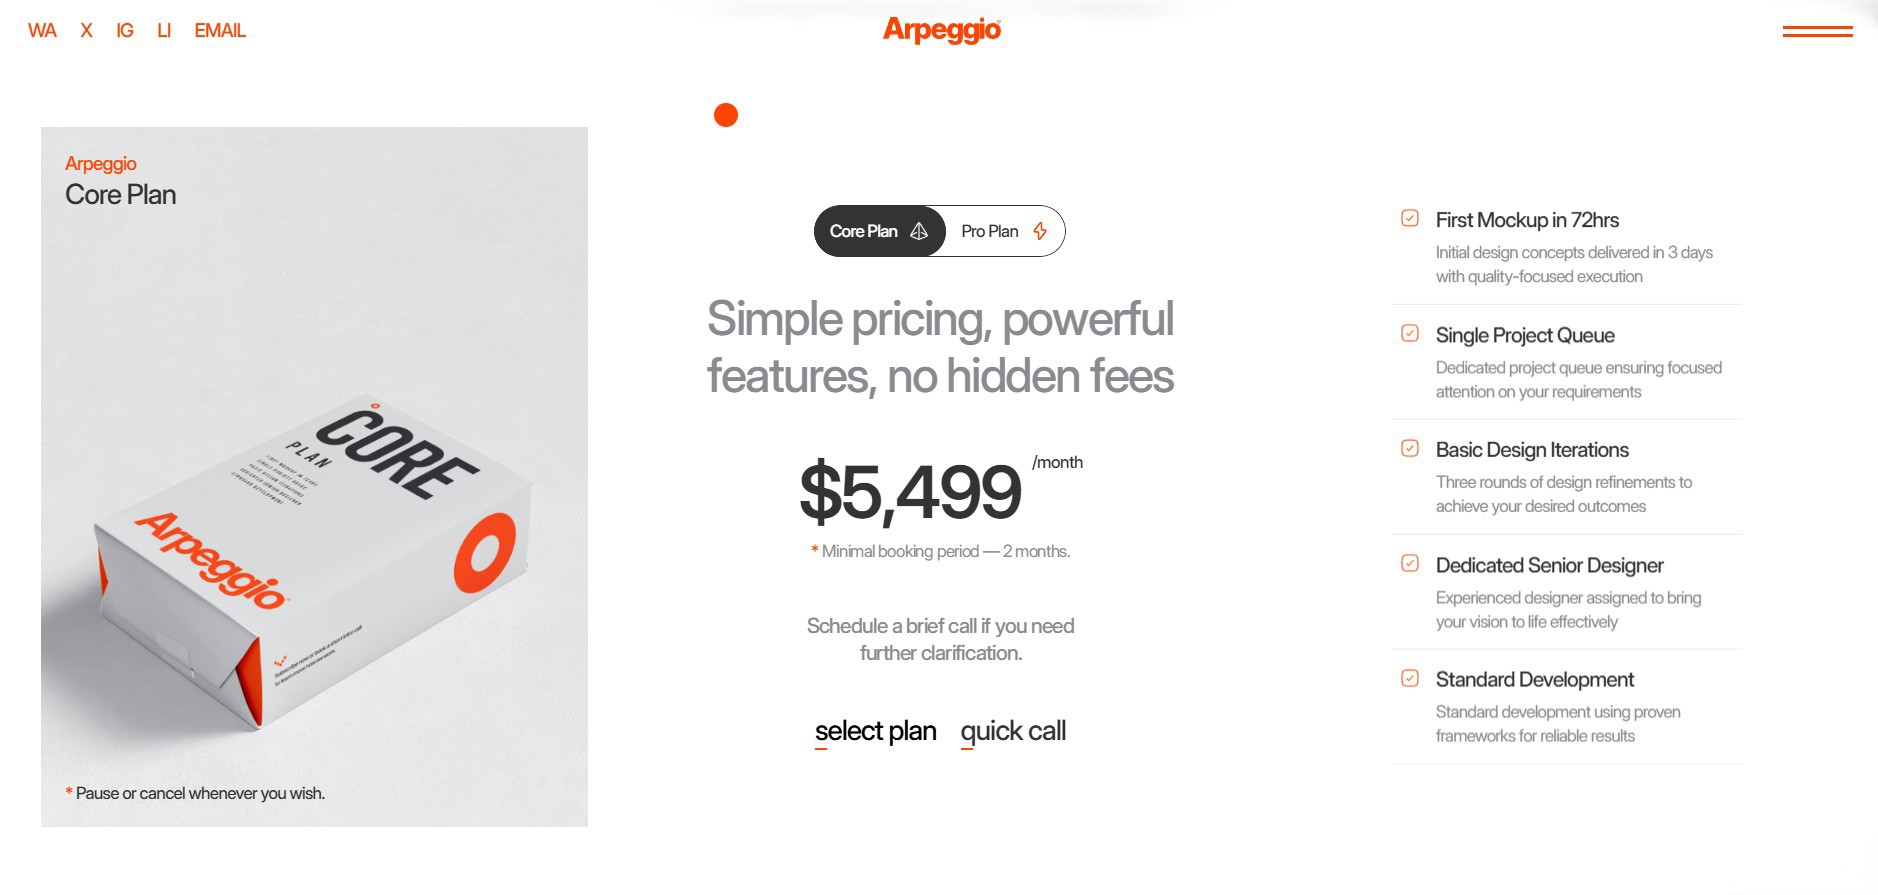Toggle between Core and Pro pricing plans
Screen dimensions: 1878x895
tap(940, 231)
